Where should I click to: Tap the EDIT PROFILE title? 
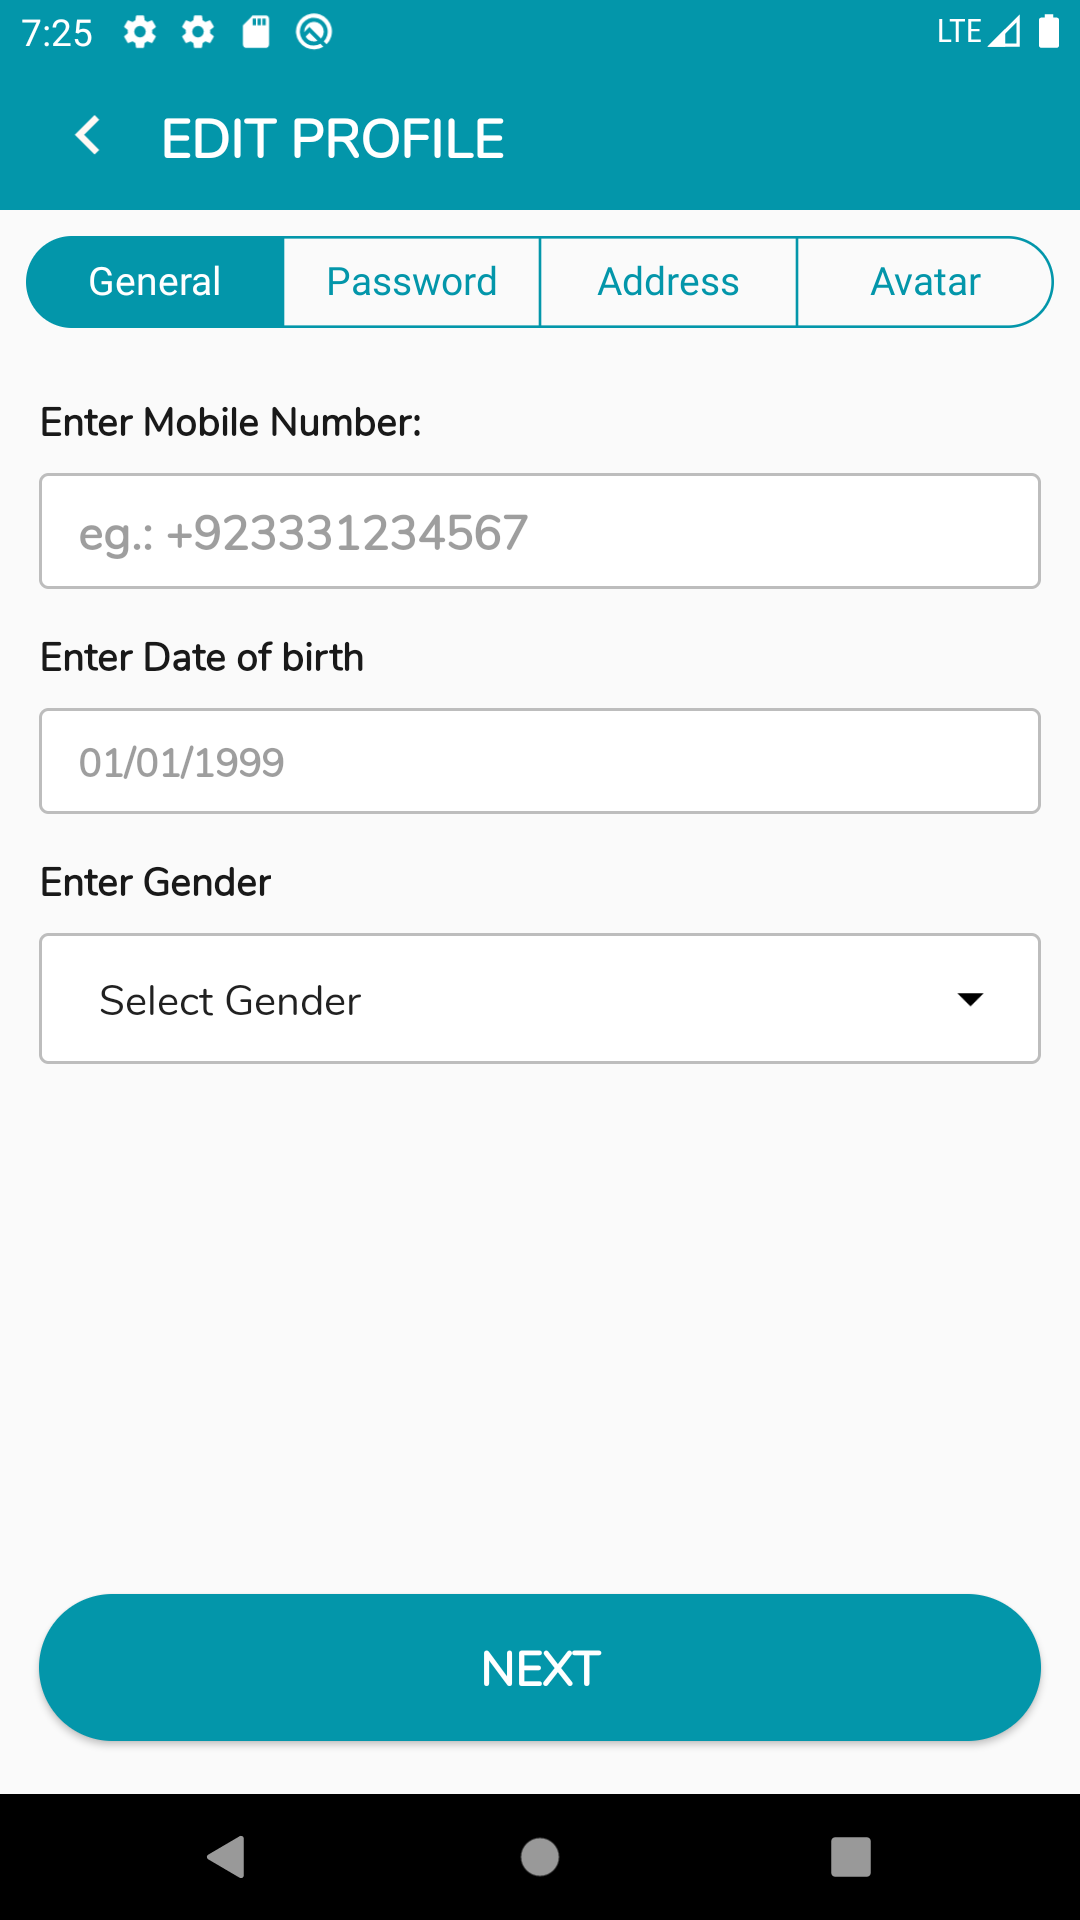(333, 138)
